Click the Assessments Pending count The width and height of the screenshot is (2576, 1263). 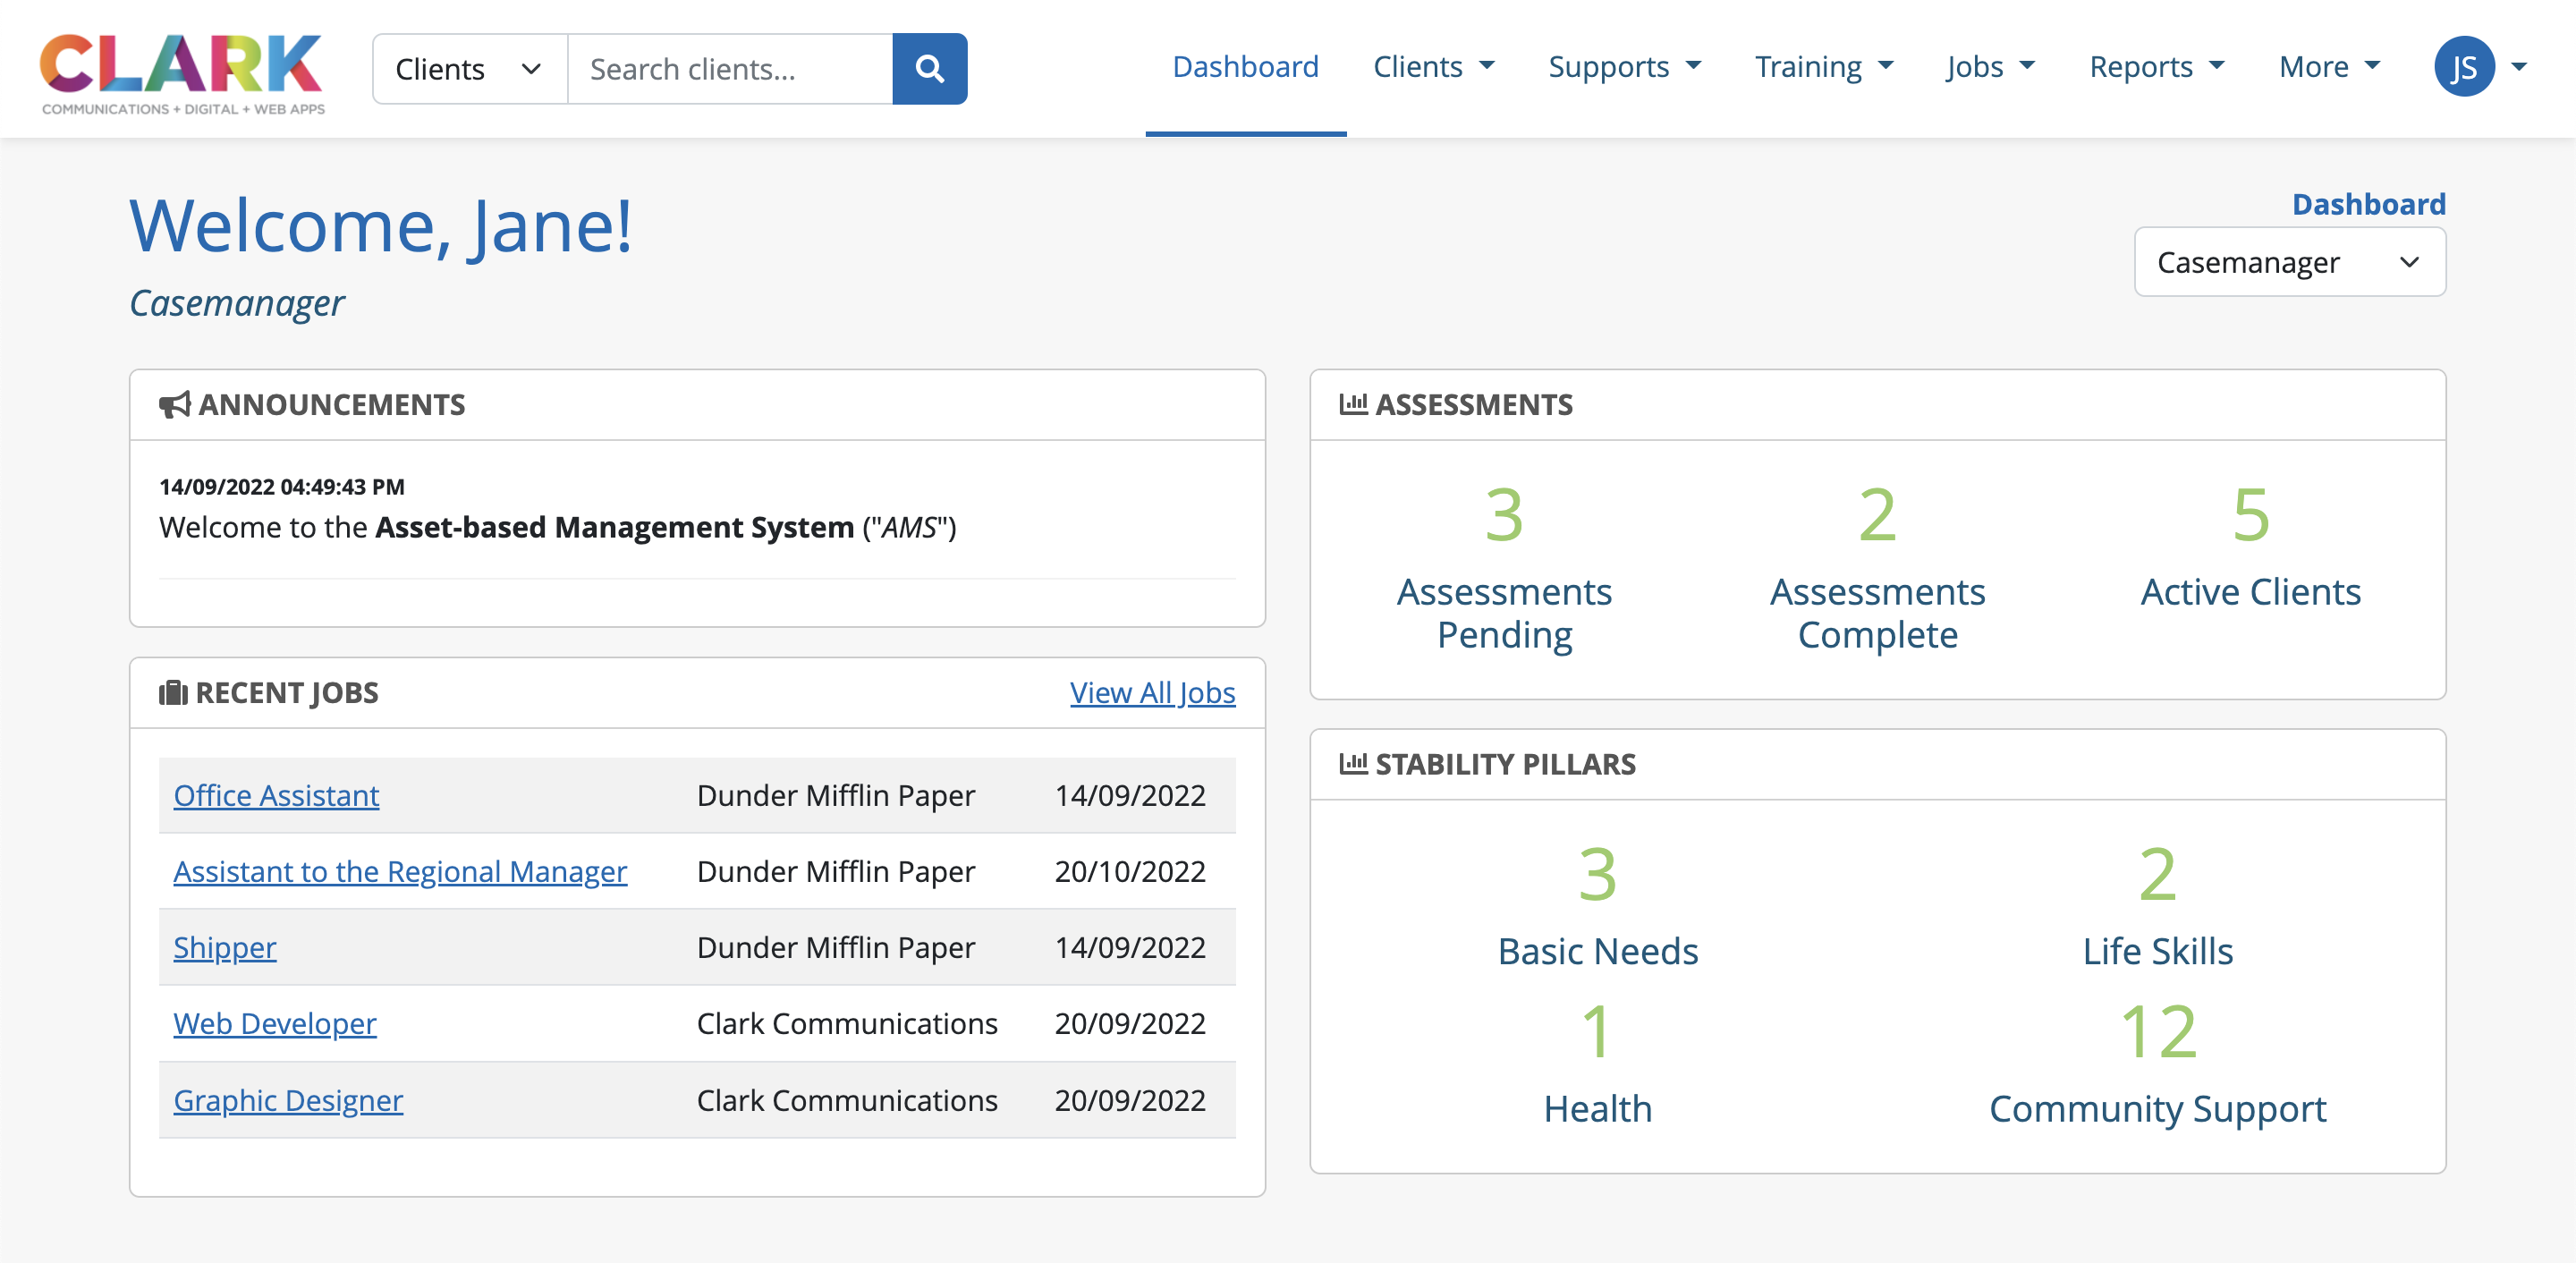click(1503, 515)
